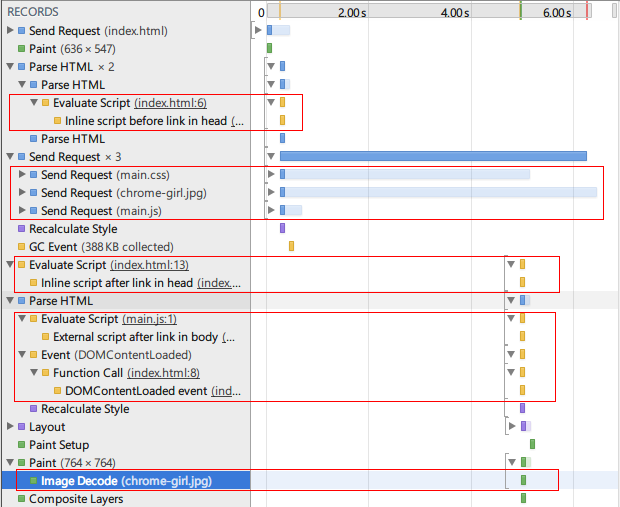Collapse the Paint (764 × 764) record
620x507 pixels.
pyautogui.click(x=10, y=463)
